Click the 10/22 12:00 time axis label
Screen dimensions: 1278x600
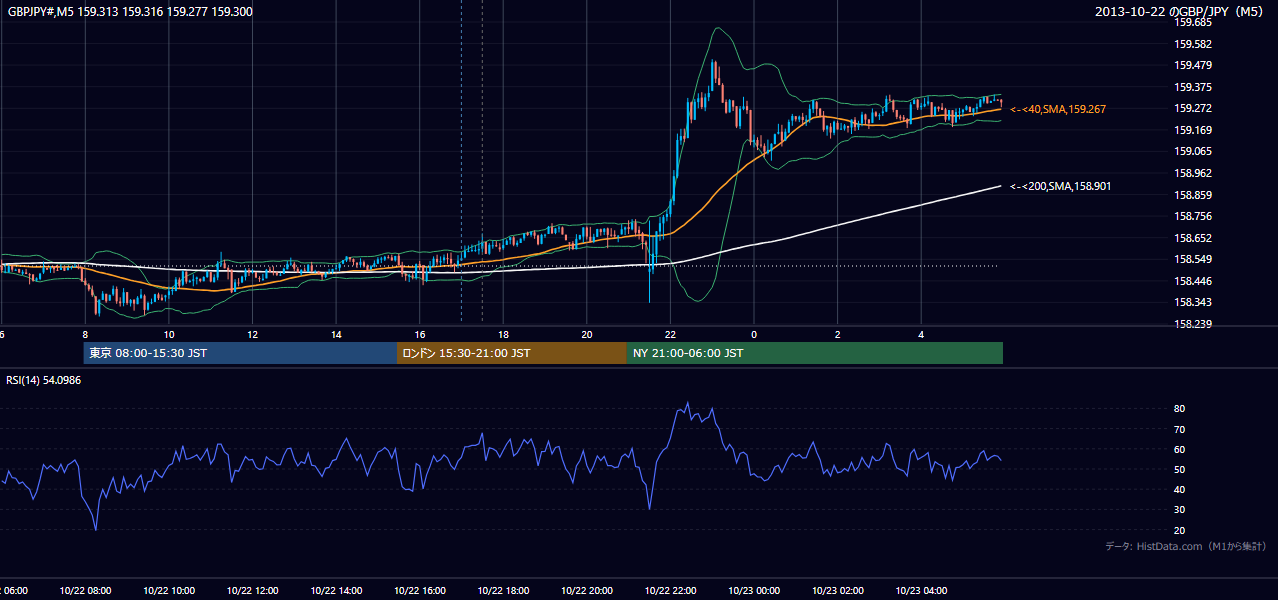point(252,590)
